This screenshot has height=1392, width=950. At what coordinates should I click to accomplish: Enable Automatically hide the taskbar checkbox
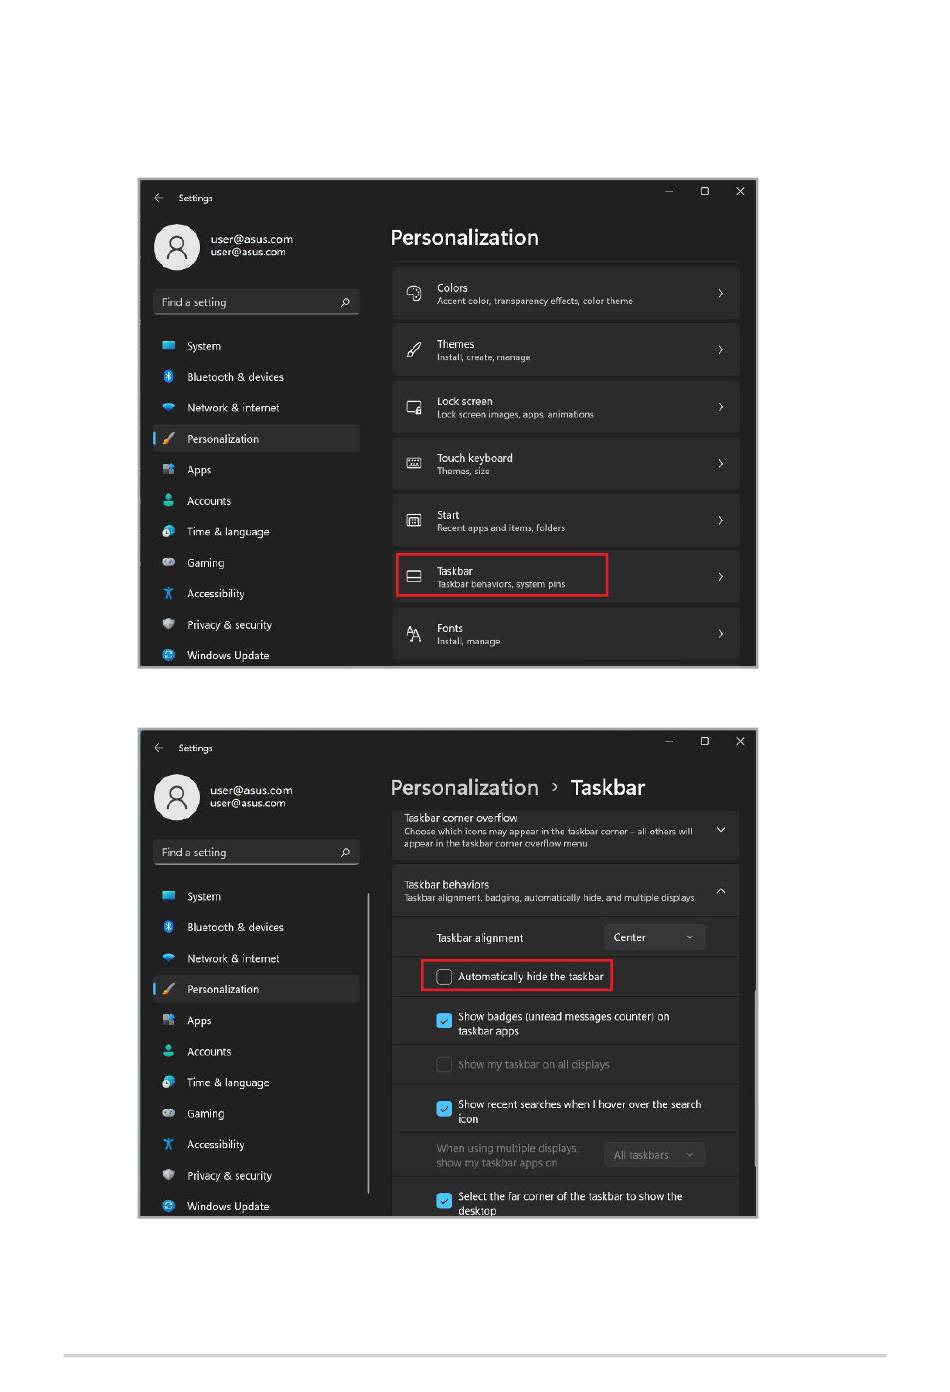click(444, 977)
